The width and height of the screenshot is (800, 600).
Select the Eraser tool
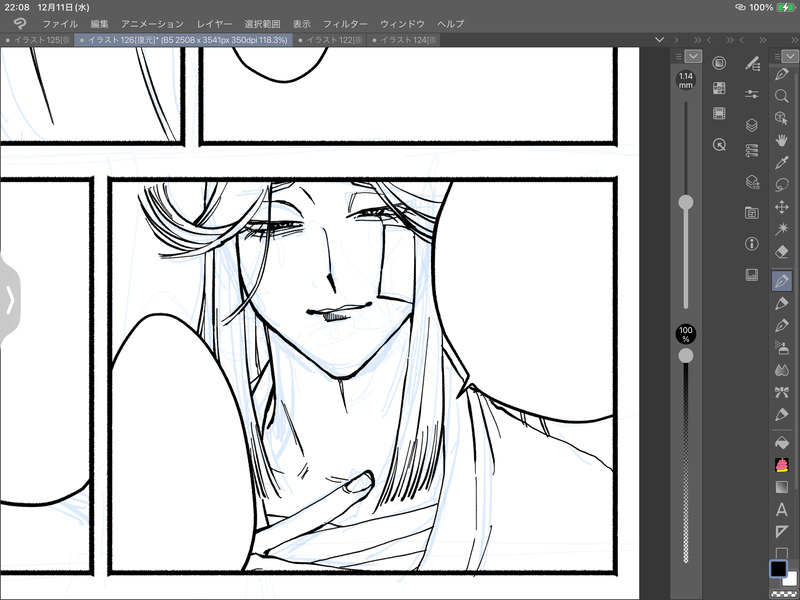pos(782,252)
